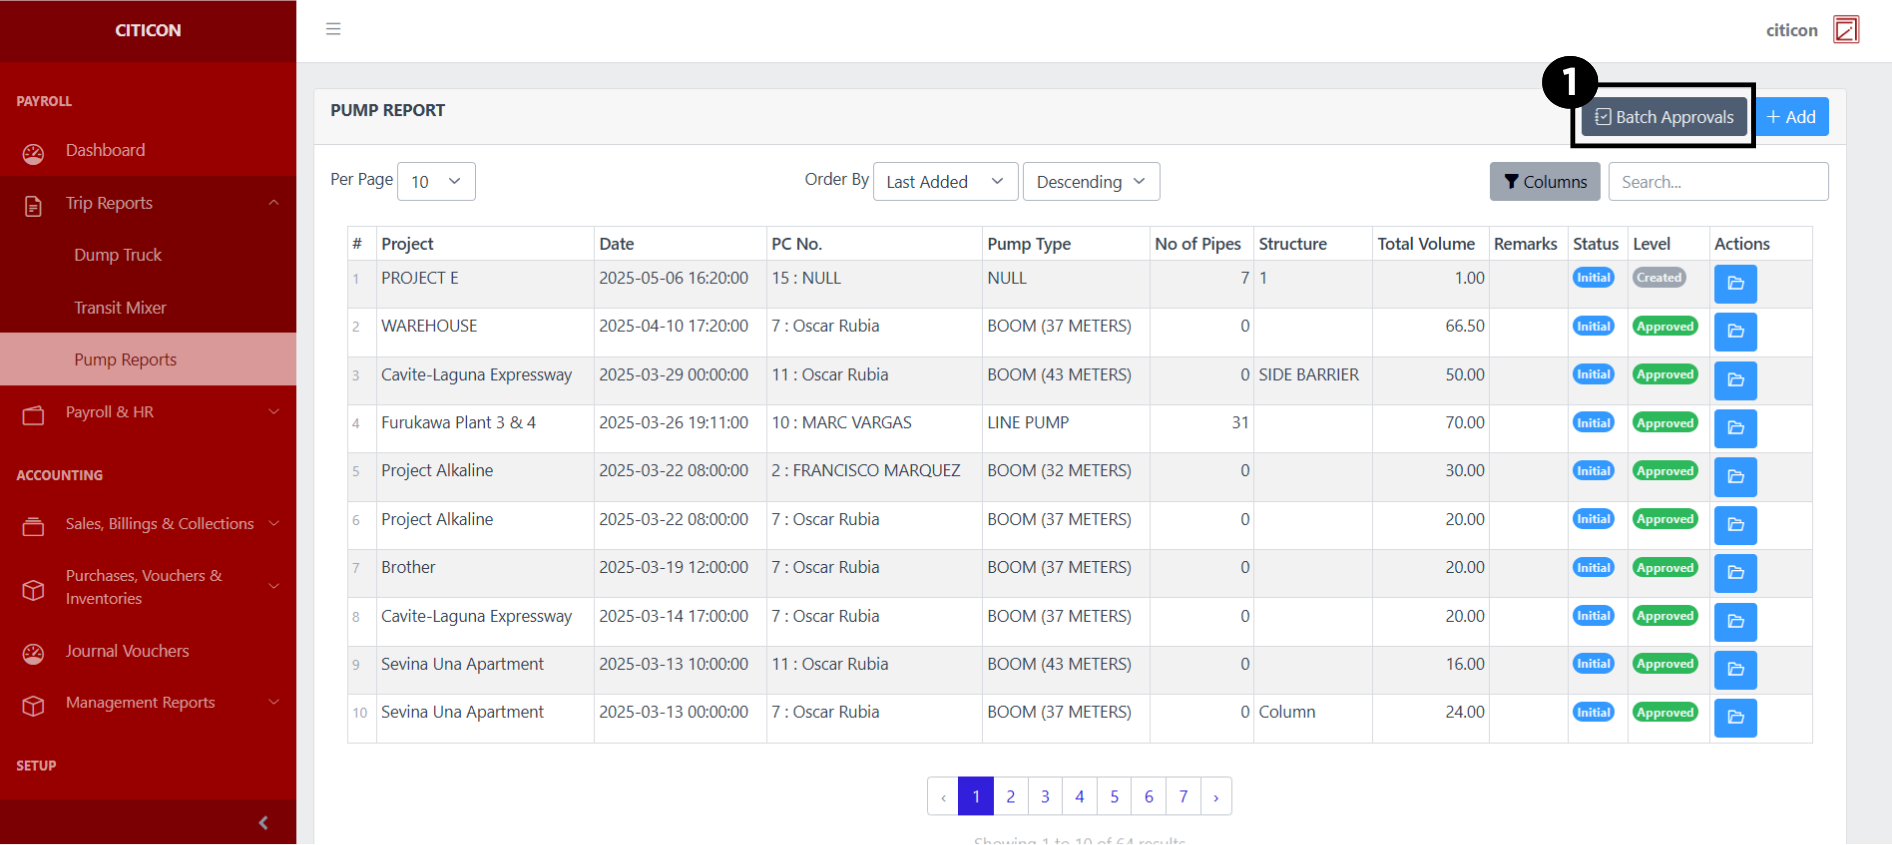This screenshot has width=1892, height=845.
Task: Click the hamburger menu icon
Action: (333, 29)
